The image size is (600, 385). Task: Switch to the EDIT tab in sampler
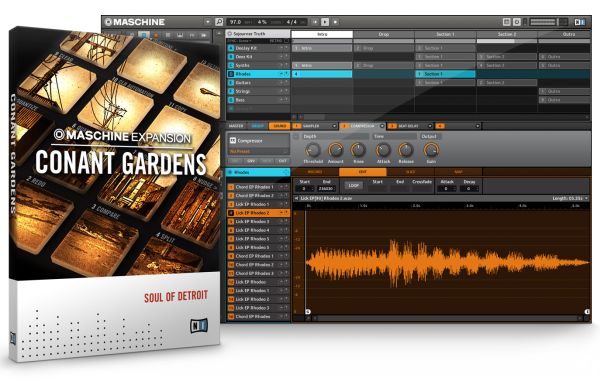[362, 172]
